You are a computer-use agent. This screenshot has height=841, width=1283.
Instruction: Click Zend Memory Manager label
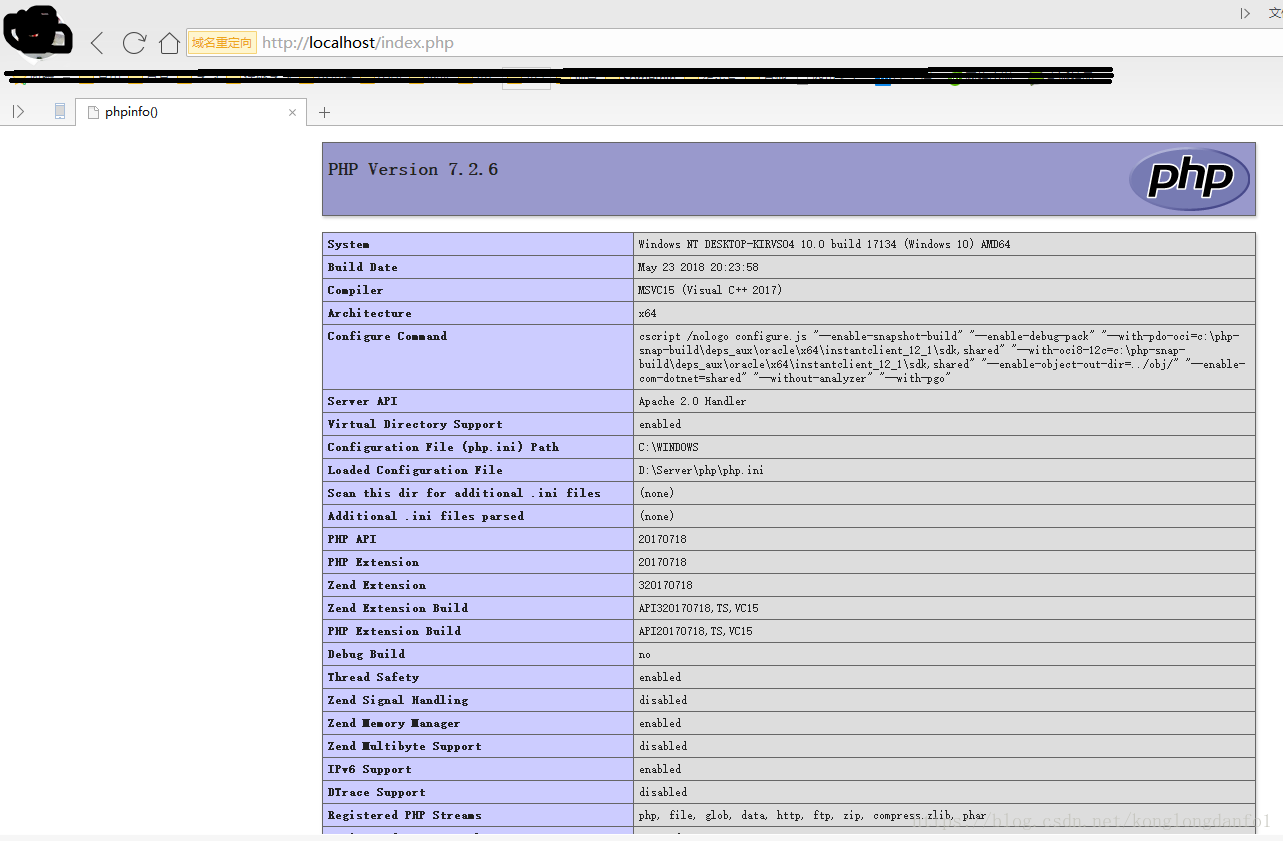tap(394, 723)
